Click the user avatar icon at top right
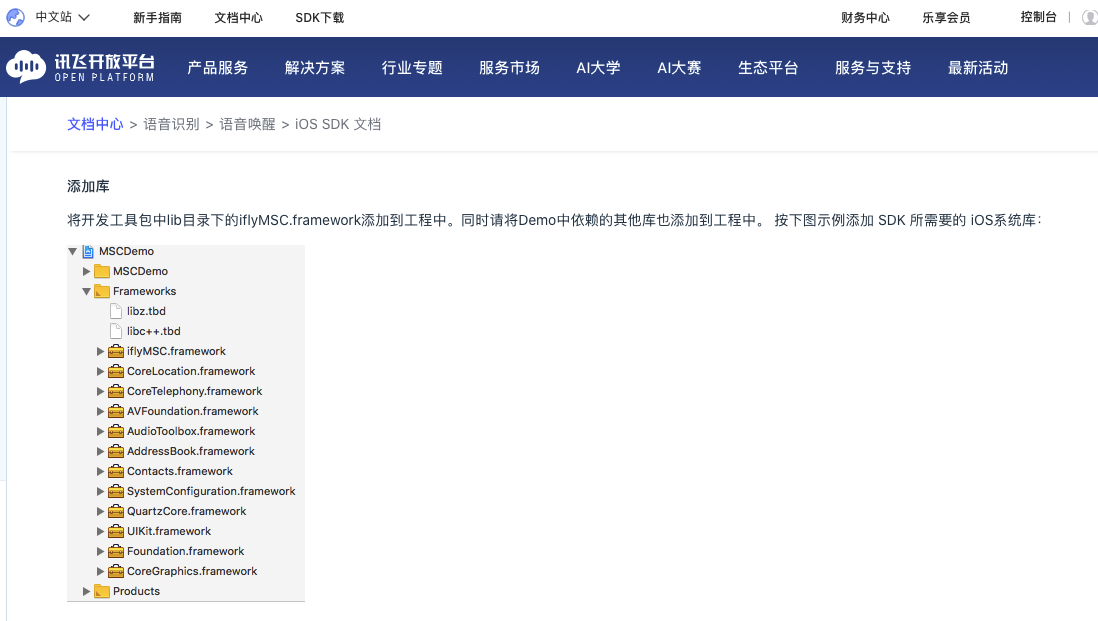The image size is (1098, 621). click(x=1090, y=17)
